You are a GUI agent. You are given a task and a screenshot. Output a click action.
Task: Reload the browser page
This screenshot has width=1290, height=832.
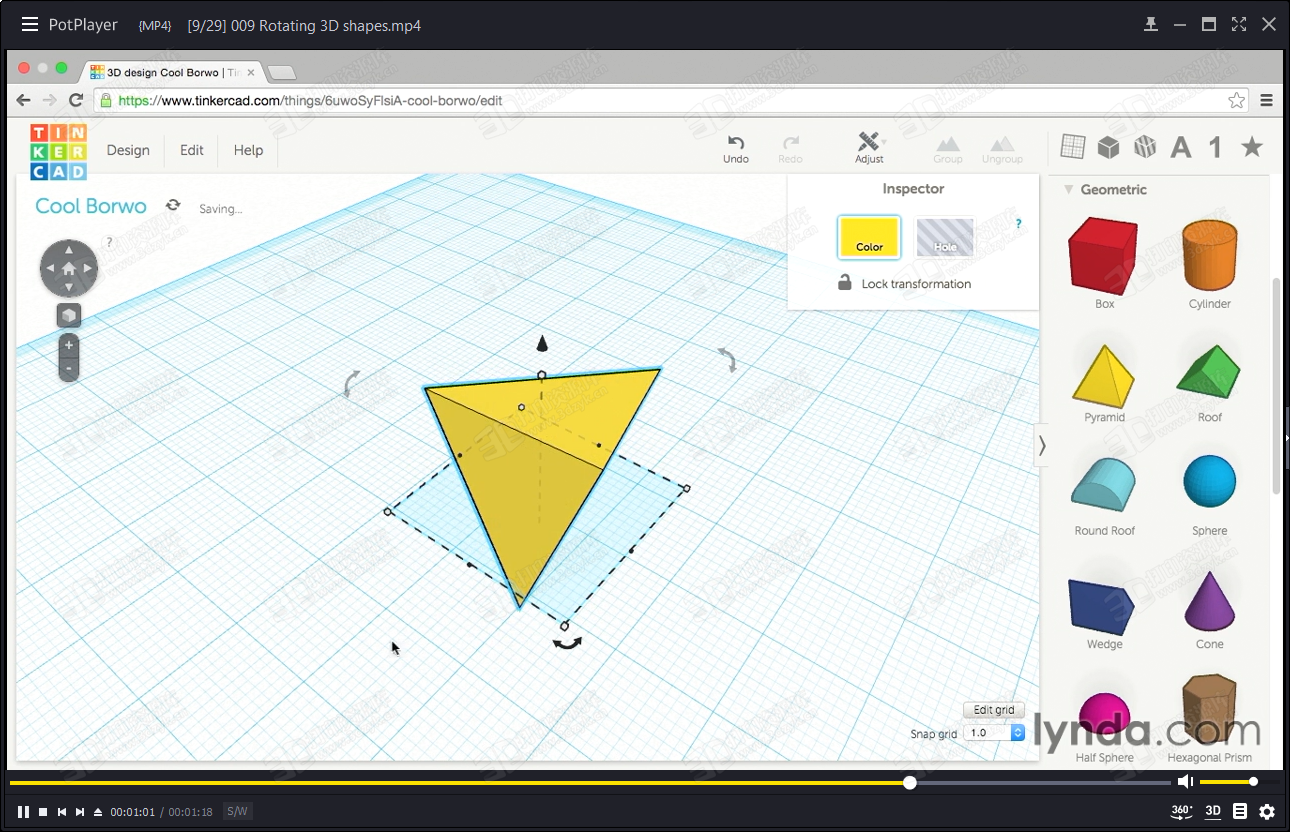tap(76, 100)
